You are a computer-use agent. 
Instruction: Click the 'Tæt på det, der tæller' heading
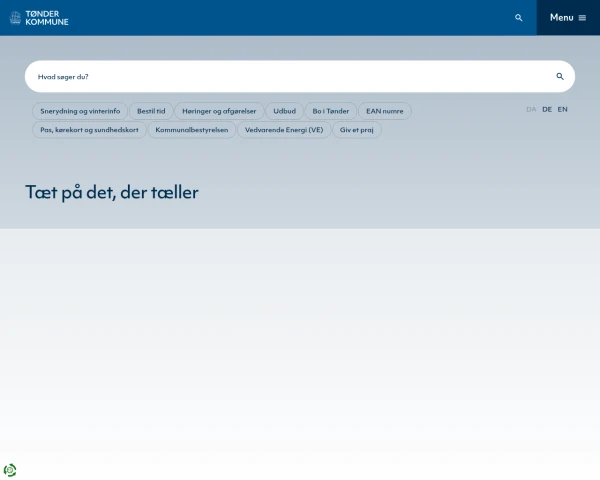point(112,192)
